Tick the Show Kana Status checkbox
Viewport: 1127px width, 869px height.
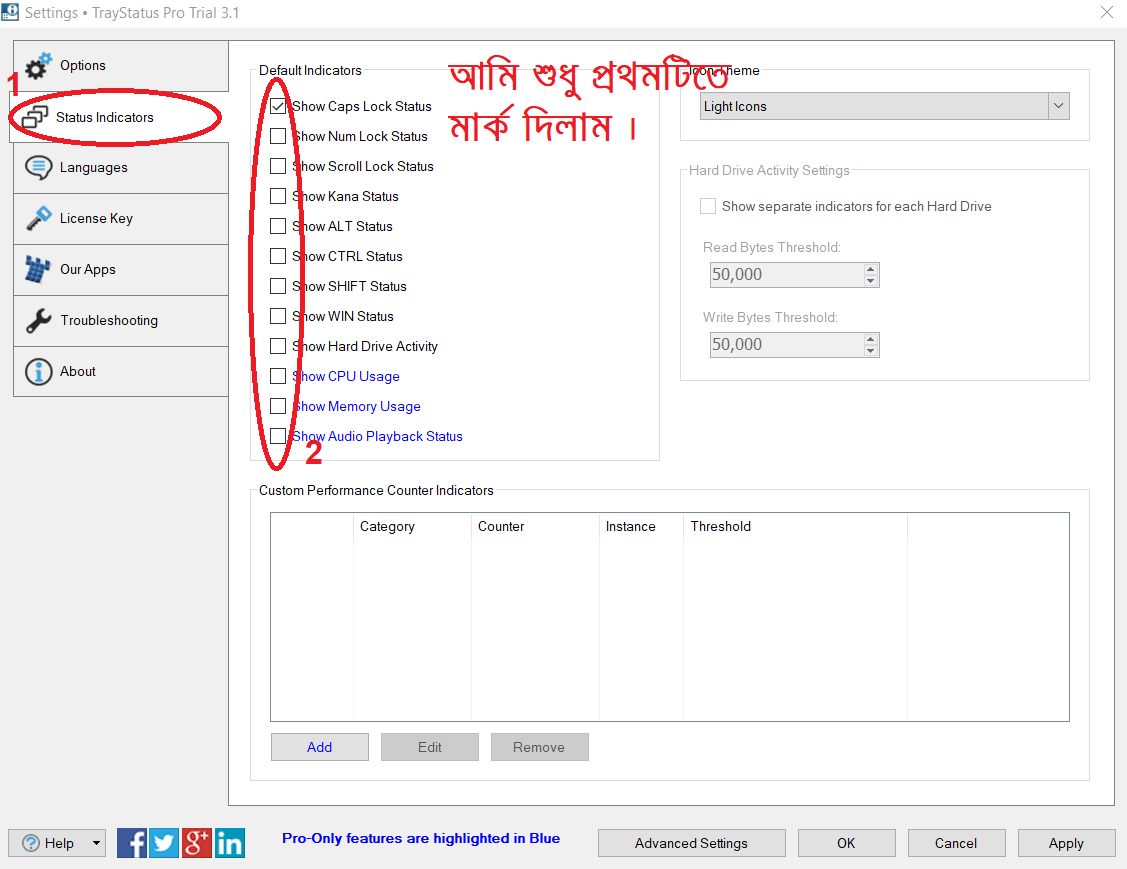pyautogui.click(x=277, y=196)
